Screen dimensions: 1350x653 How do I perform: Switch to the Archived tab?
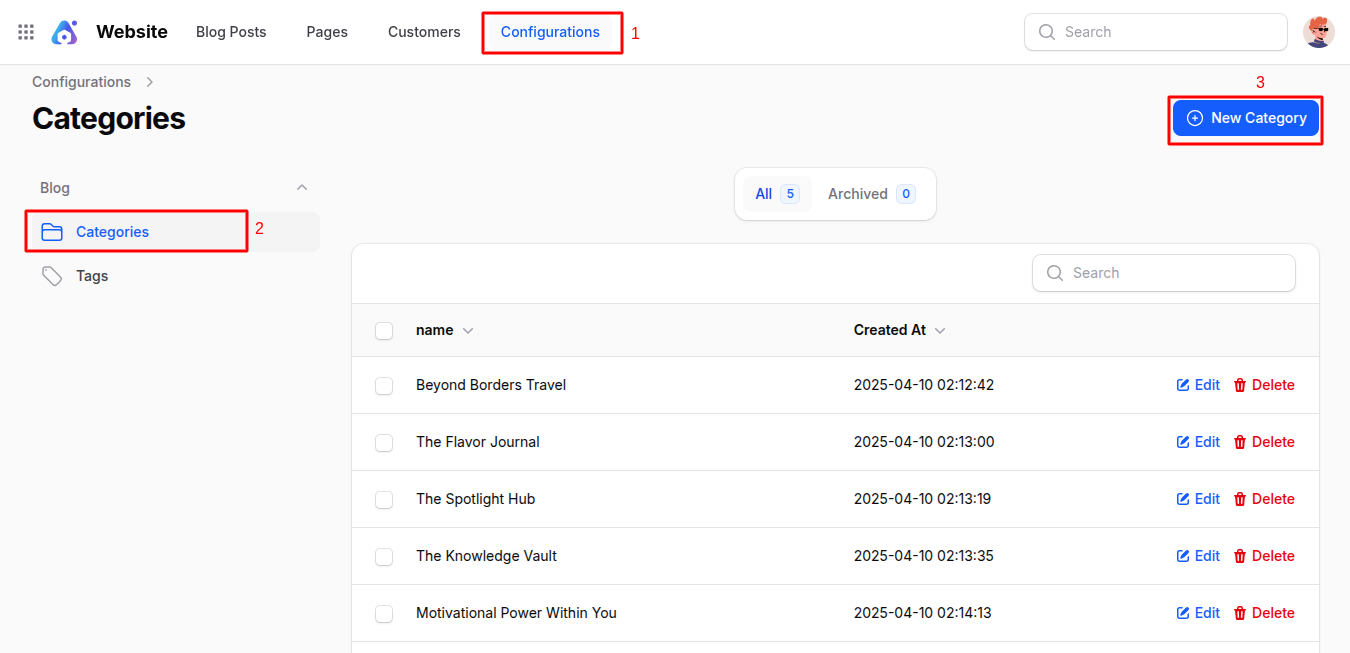click(x=858, y=193)
